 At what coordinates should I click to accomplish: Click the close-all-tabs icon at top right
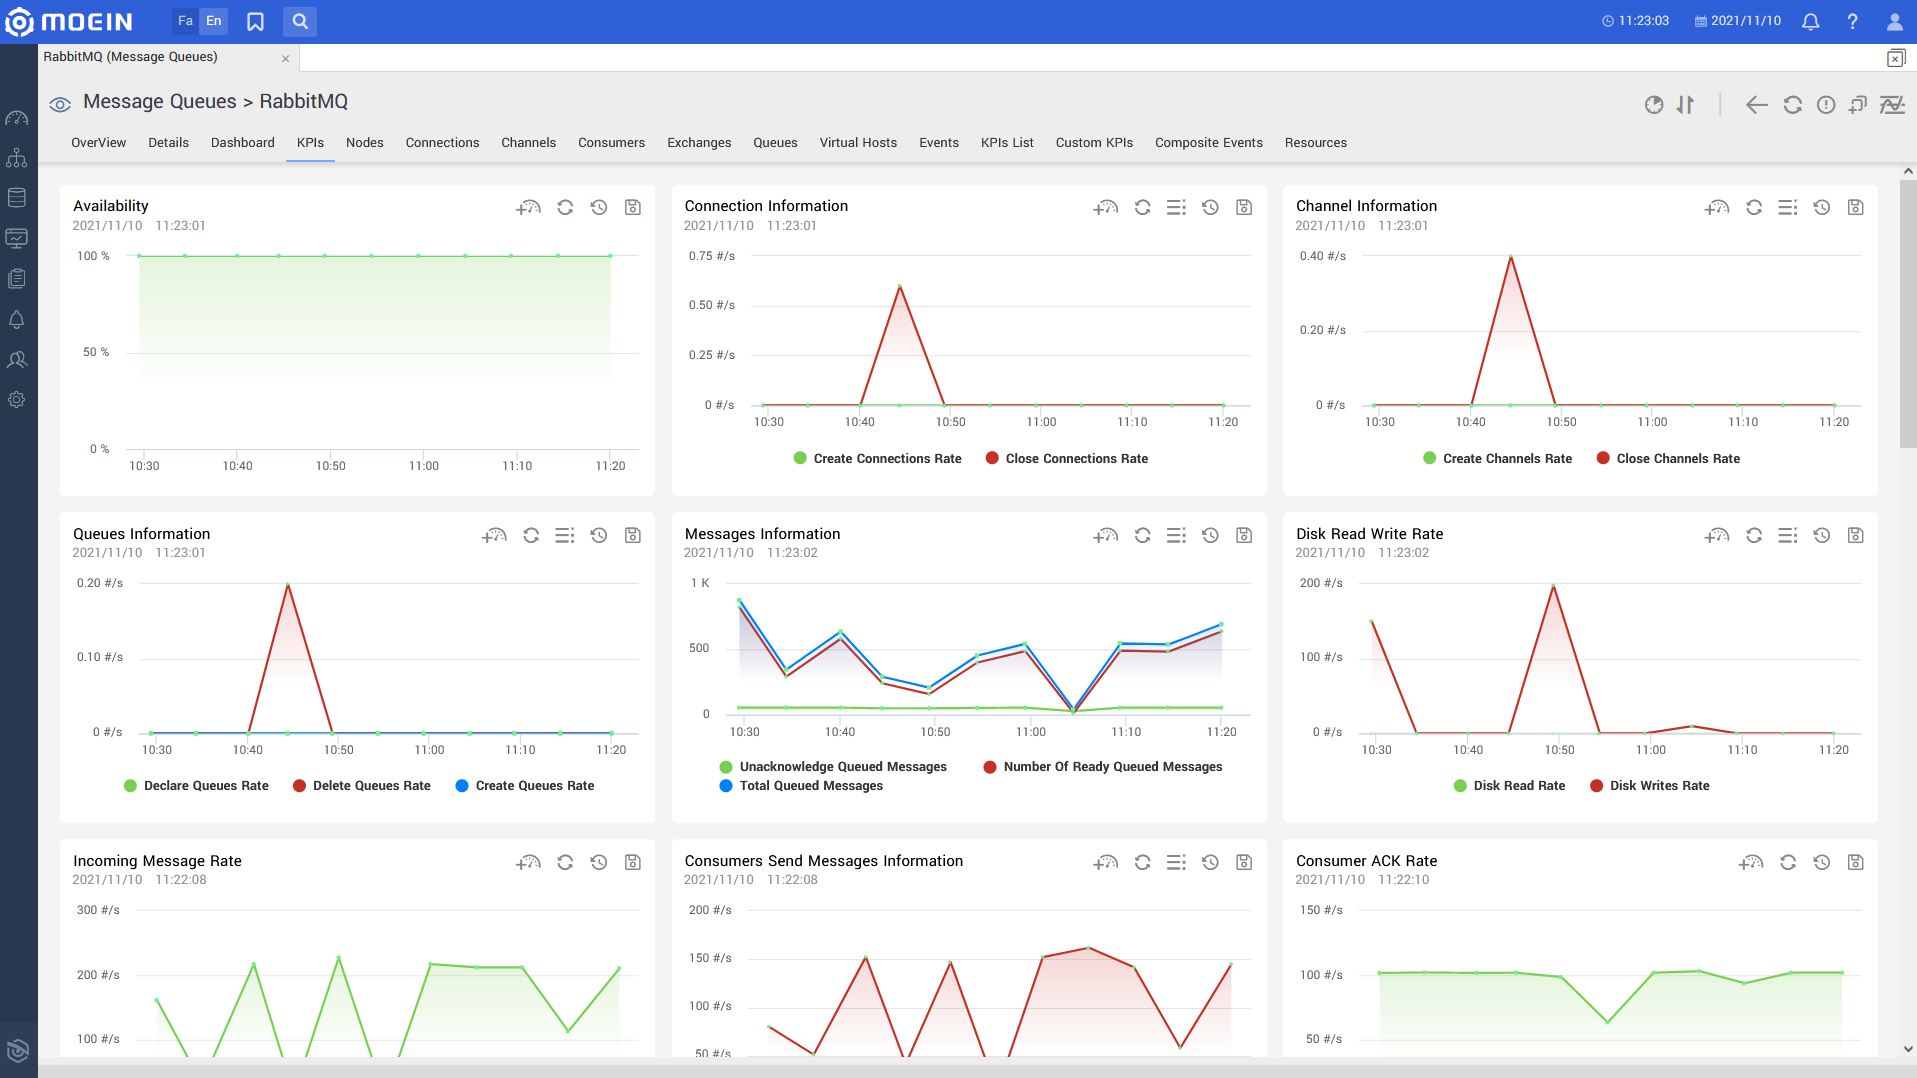pos(1896,58)
